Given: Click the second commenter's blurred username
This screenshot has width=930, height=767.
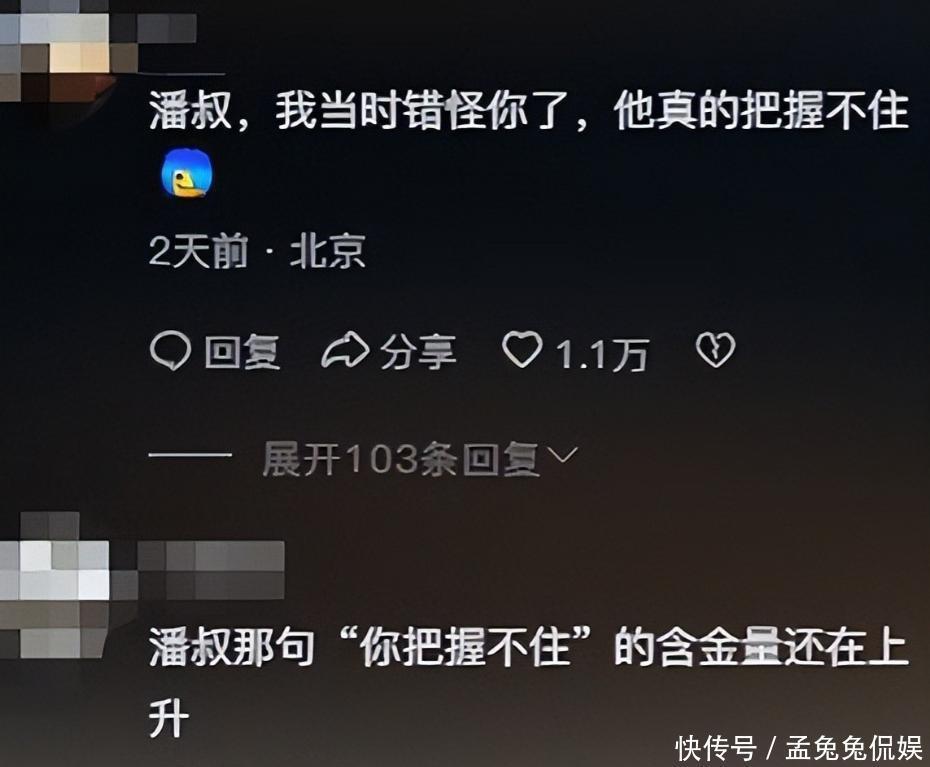Looking at the screenshot, I should point(211,569).
